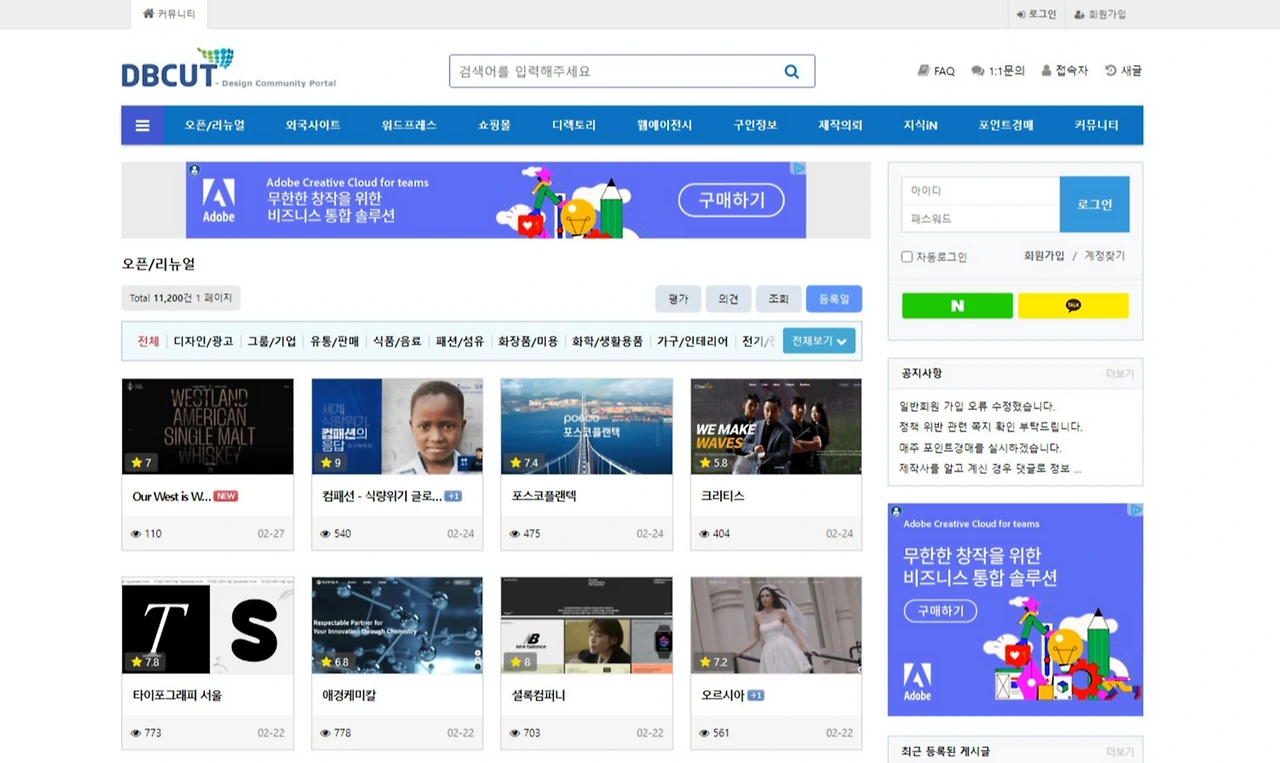Screen dimensions: 1280x763
Task: Open the 컴패션 thumbnail image
Action: [397, 426]
